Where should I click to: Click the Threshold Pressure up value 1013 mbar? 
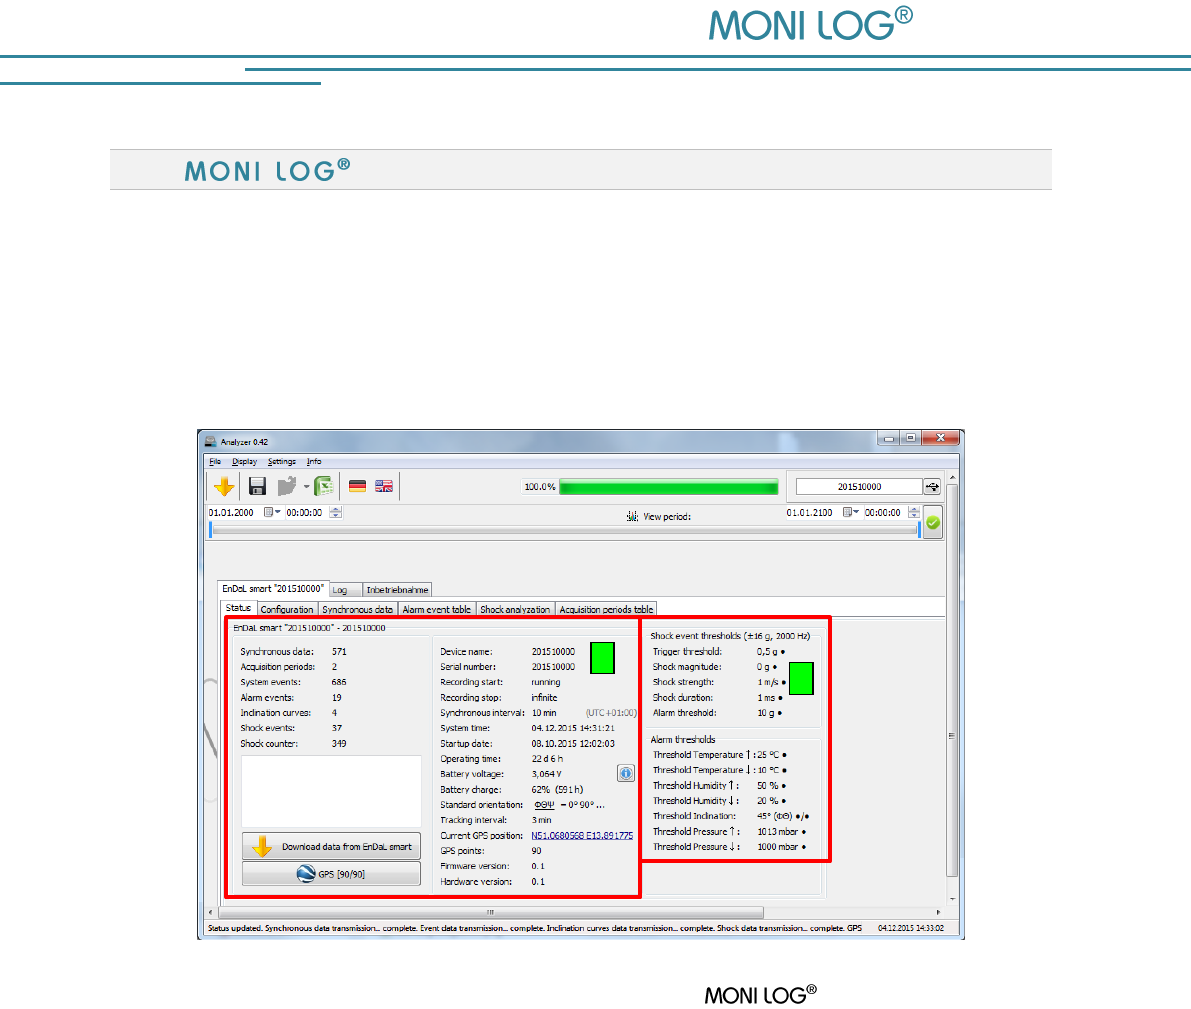pos(778,832)
